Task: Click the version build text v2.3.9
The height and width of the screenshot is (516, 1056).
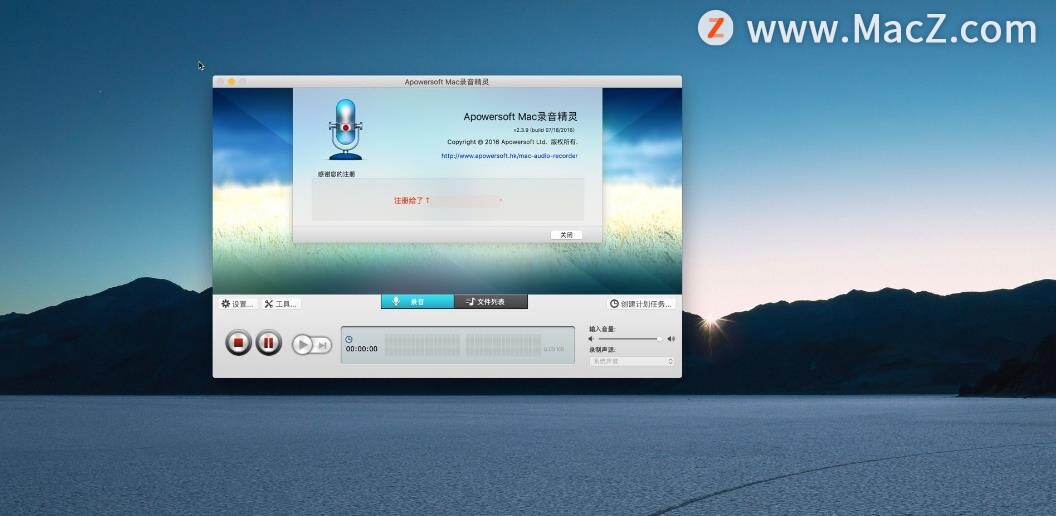Action: (x=543, y=129)
